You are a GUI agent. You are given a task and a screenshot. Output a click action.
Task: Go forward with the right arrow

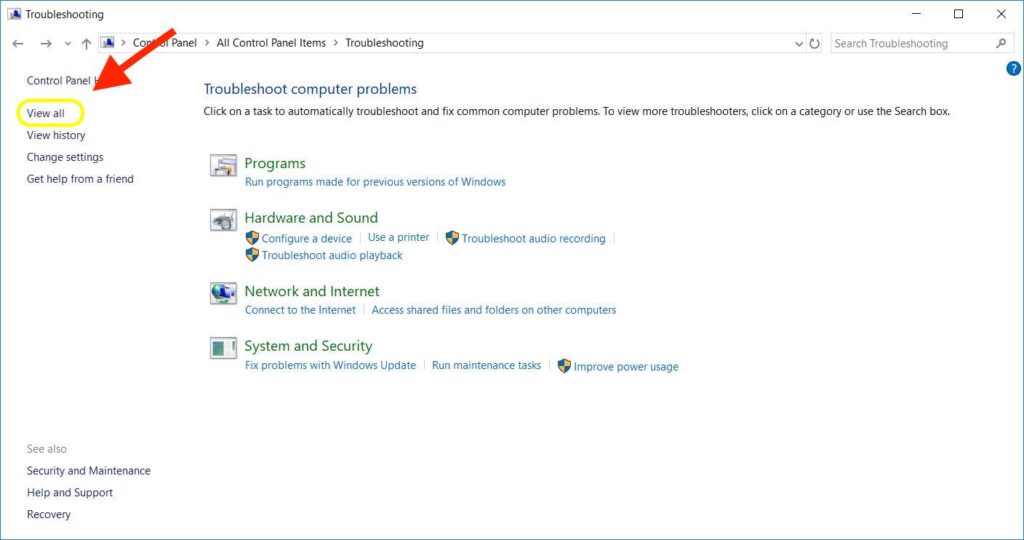[46, 44]
